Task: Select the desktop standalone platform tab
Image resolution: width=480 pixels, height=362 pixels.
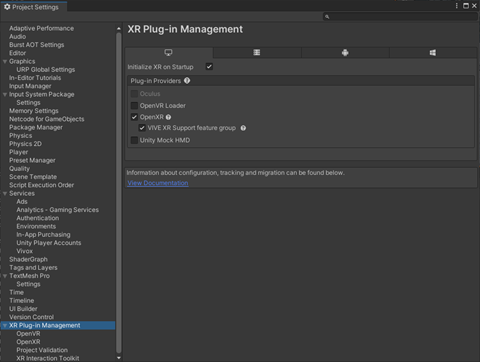Action: [x=169, y=53]
